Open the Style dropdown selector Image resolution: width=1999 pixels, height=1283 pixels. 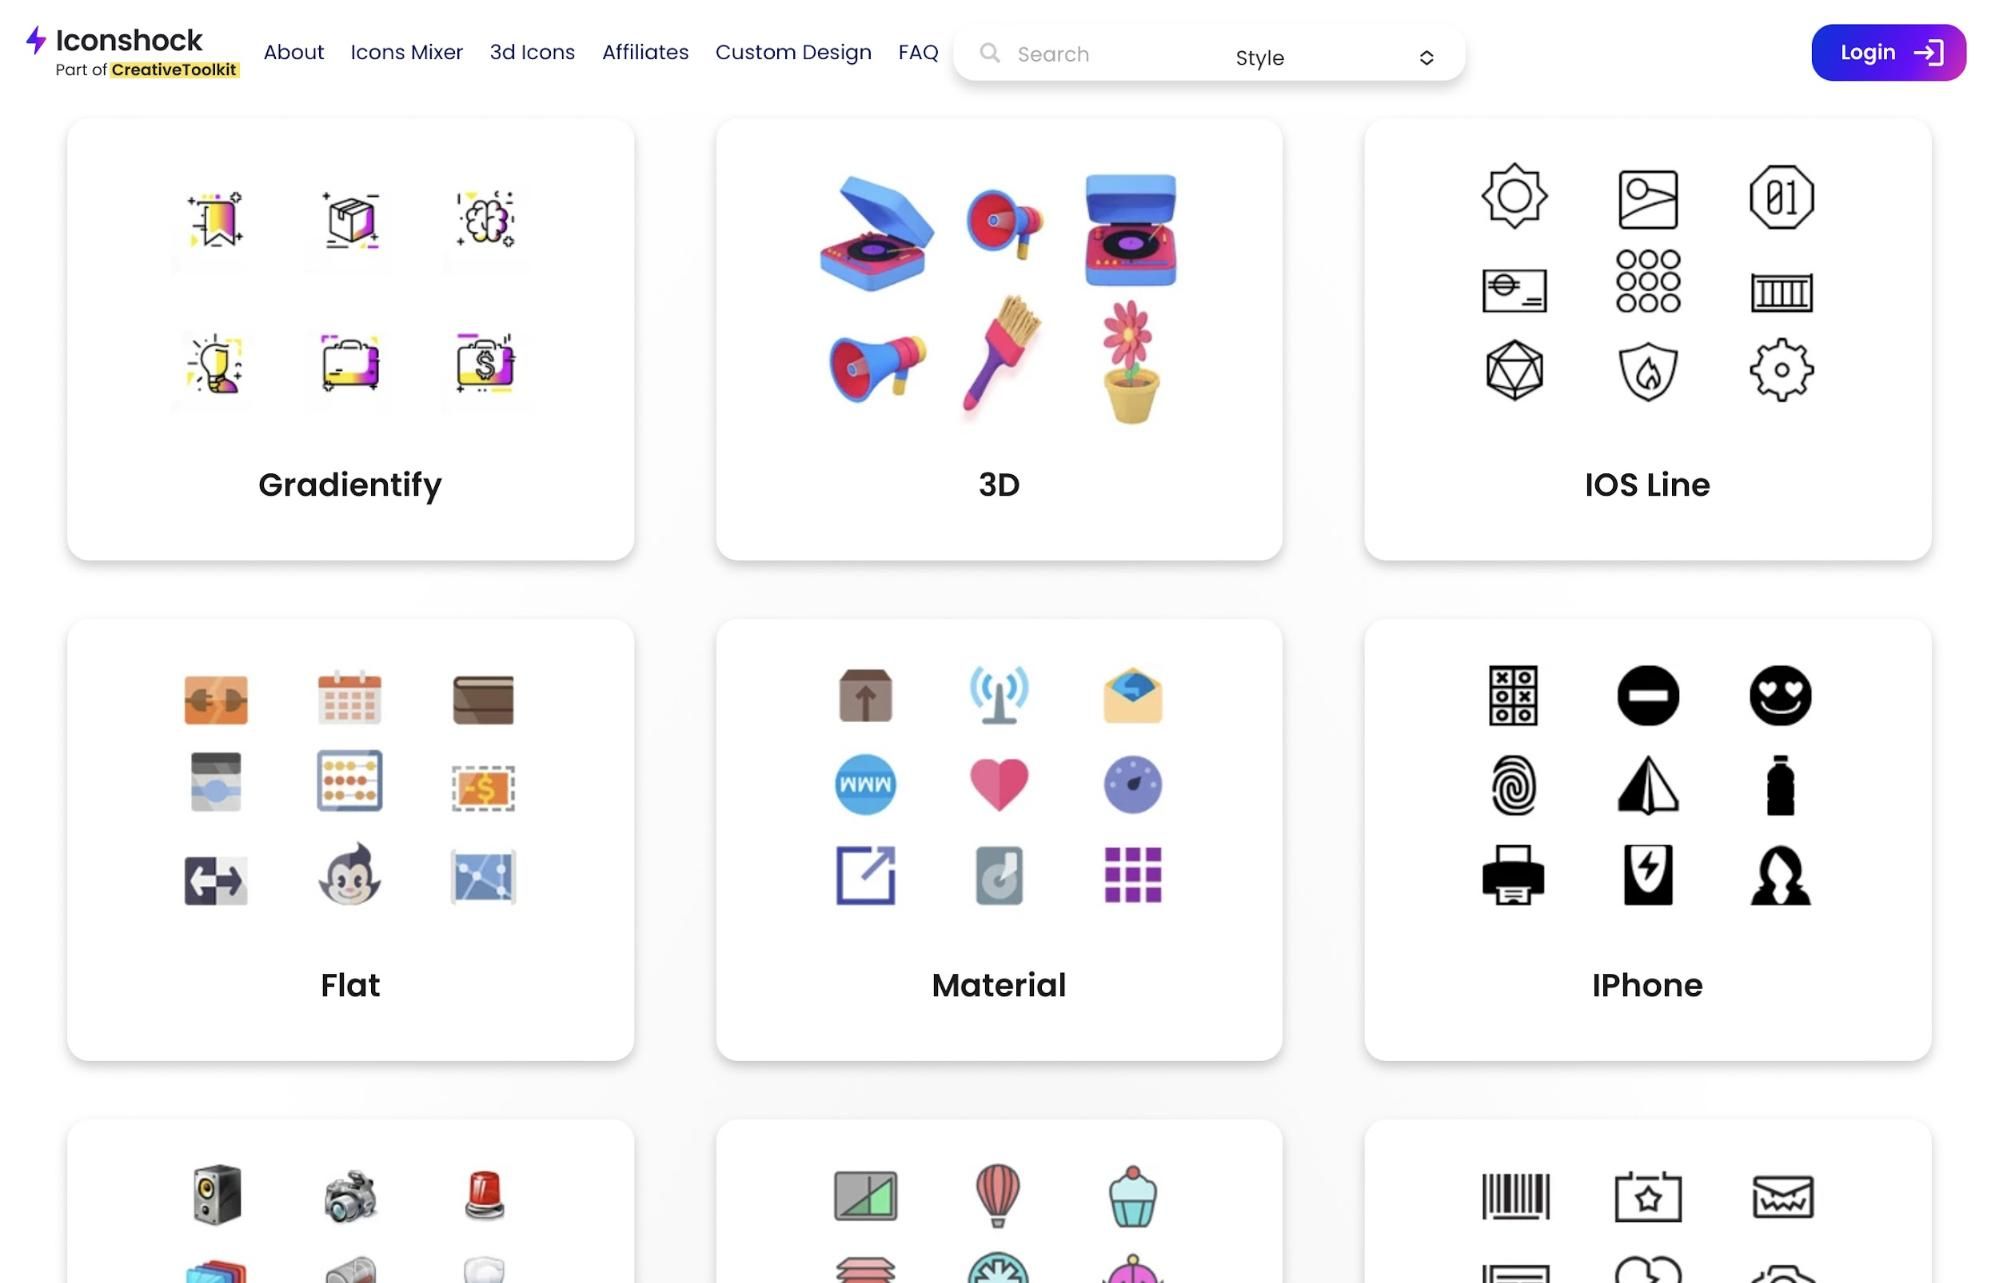click(1332, 57)
